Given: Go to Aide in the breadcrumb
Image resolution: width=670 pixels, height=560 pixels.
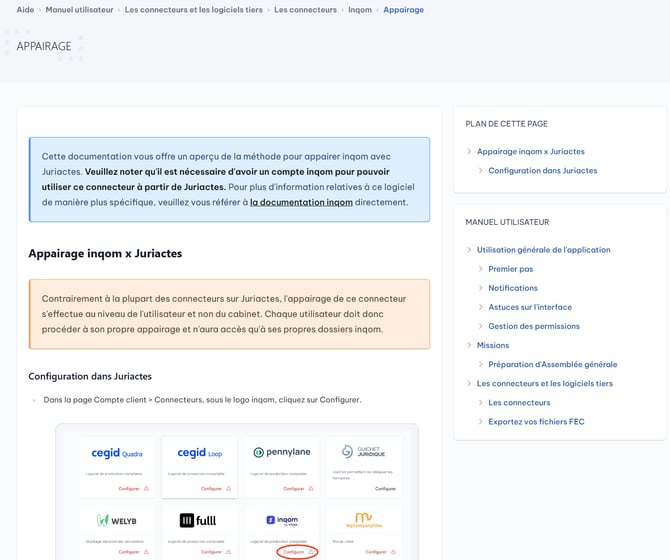Looking at the screenshot, I should [x=25, y=10].
